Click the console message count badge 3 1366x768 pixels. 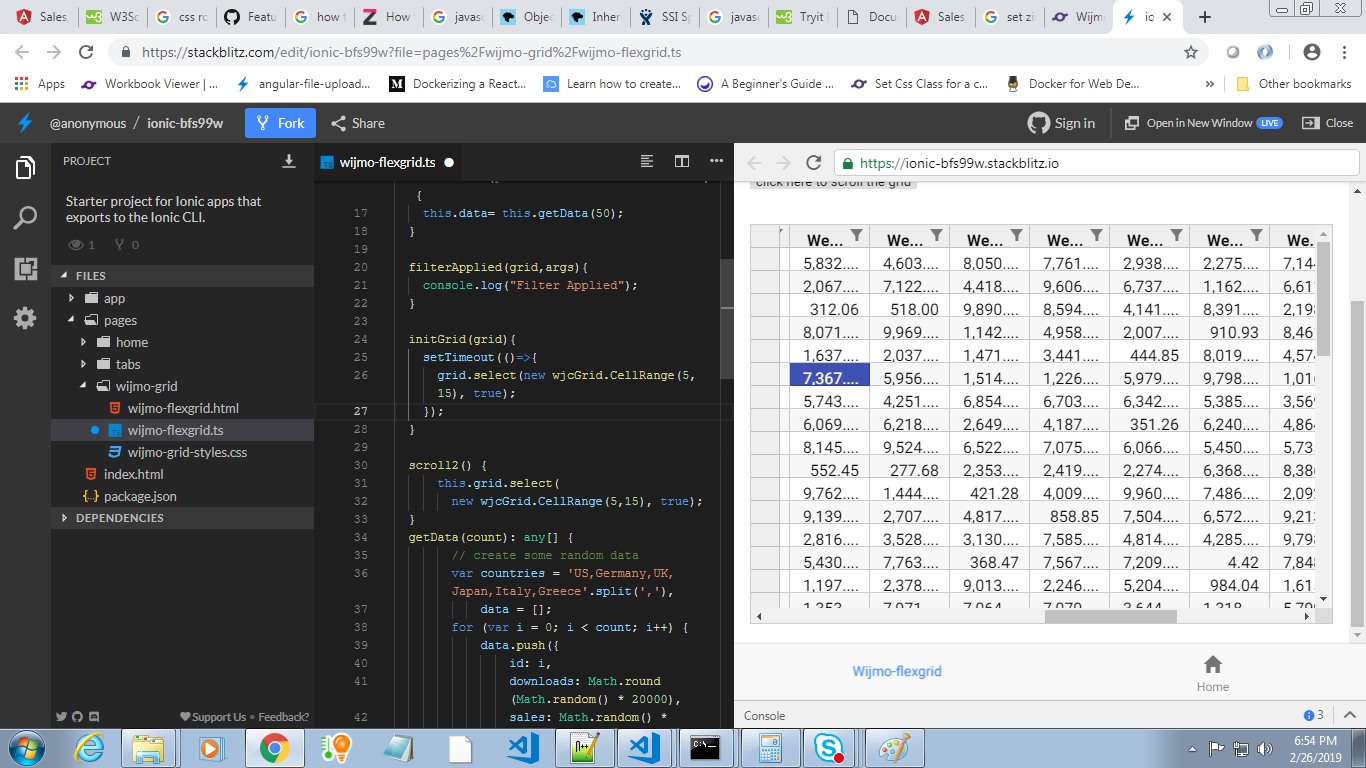pos(1314,716)
